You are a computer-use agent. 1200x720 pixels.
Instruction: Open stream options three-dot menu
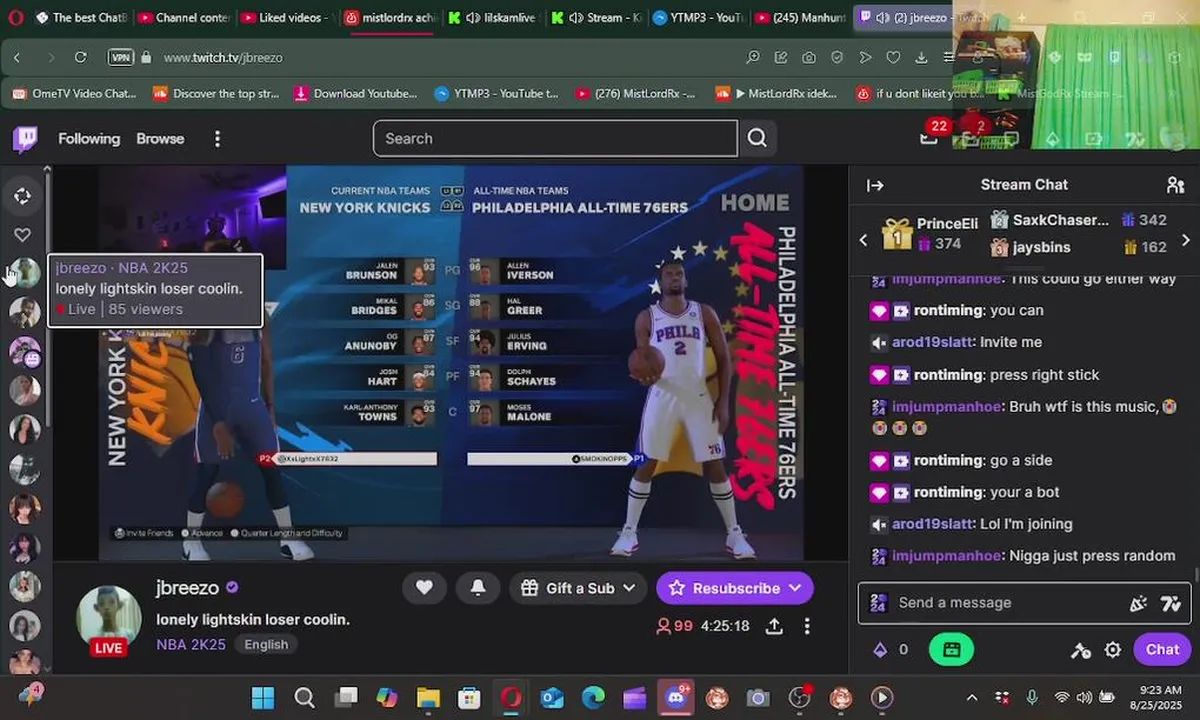807,626
